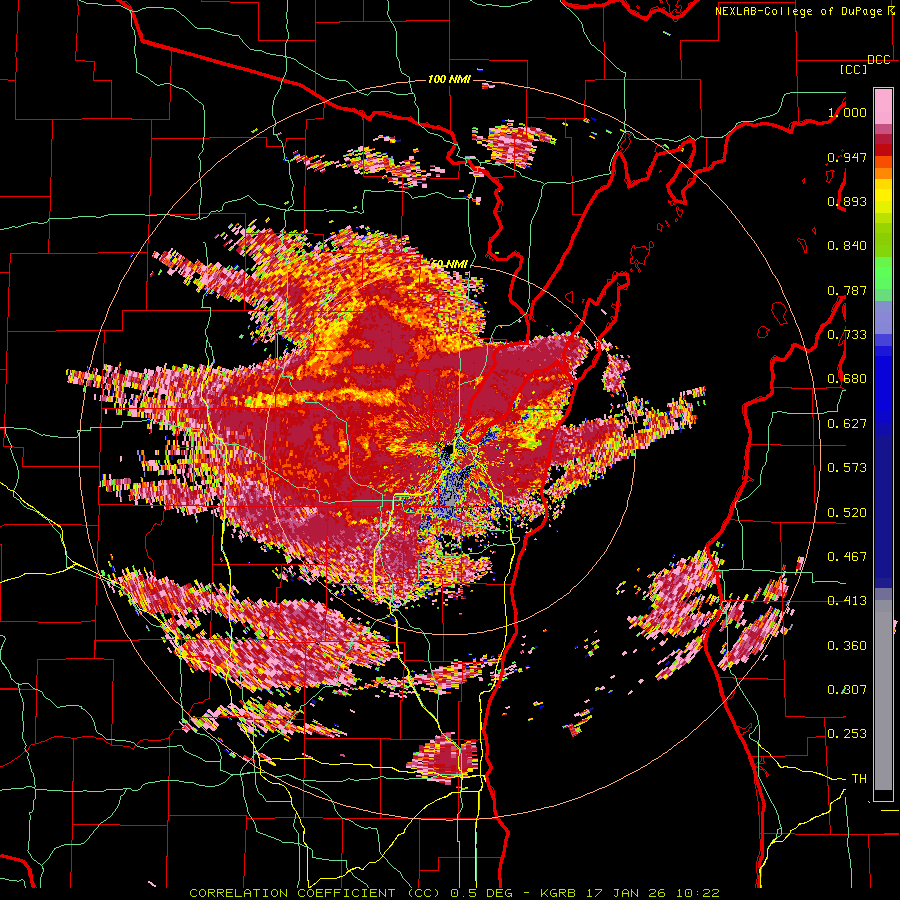Click the KGRB 17 JAN 26 timestamp text
The width and height of the screenshot is (900, 900).
click(630, 893)
